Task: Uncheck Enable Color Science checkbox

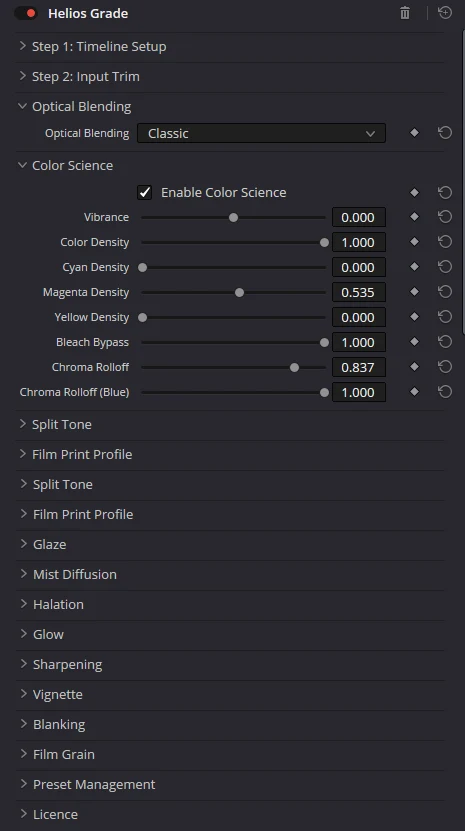Action: click(144, 192)
